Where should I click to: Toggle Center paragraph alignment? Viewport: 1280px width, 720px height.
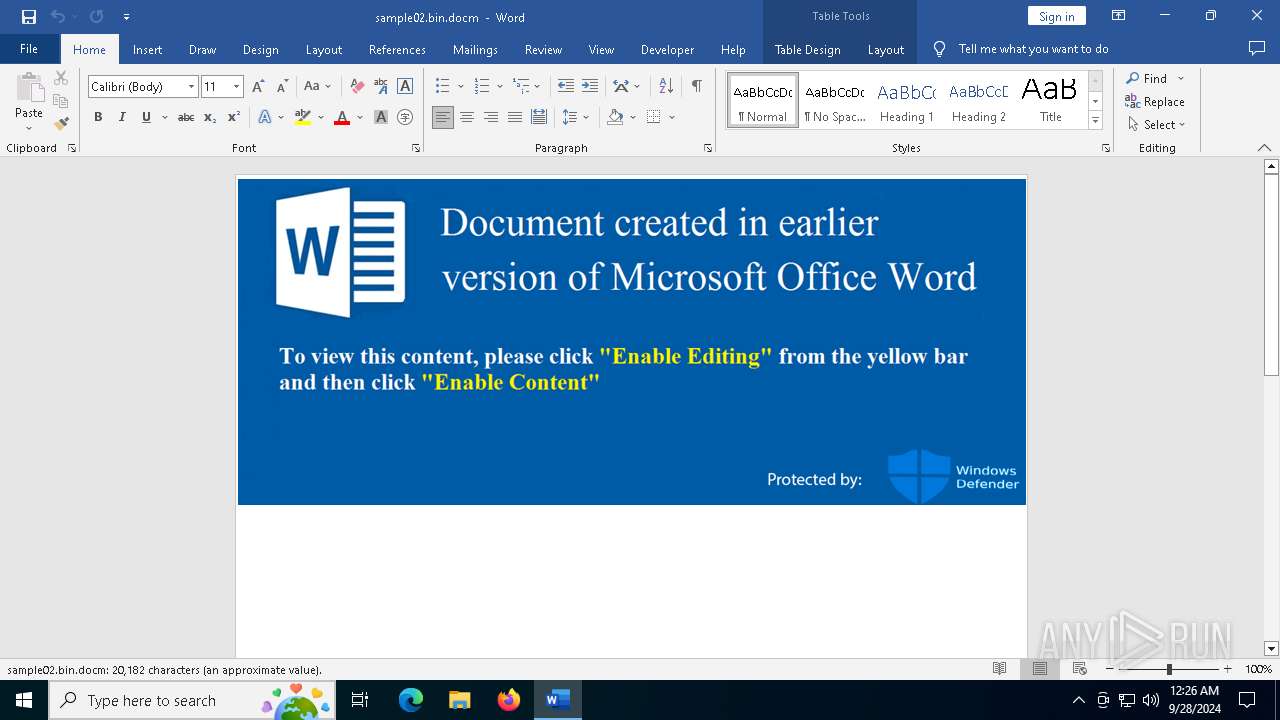click(467, 117)
